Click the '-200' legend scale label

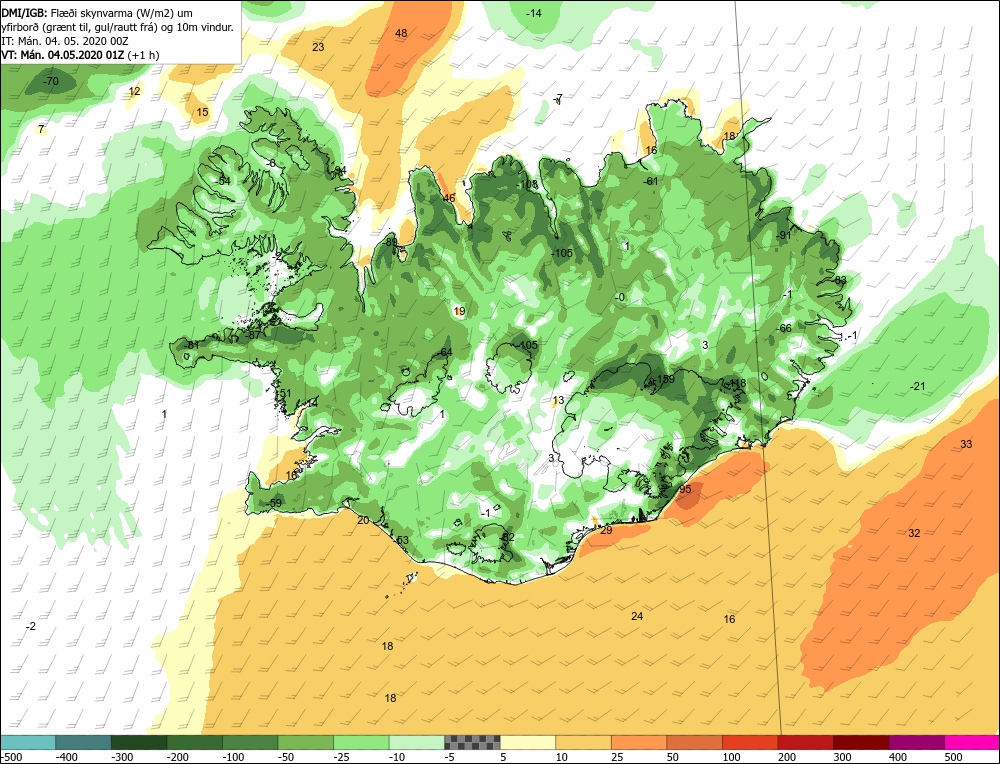coord(177,756)
